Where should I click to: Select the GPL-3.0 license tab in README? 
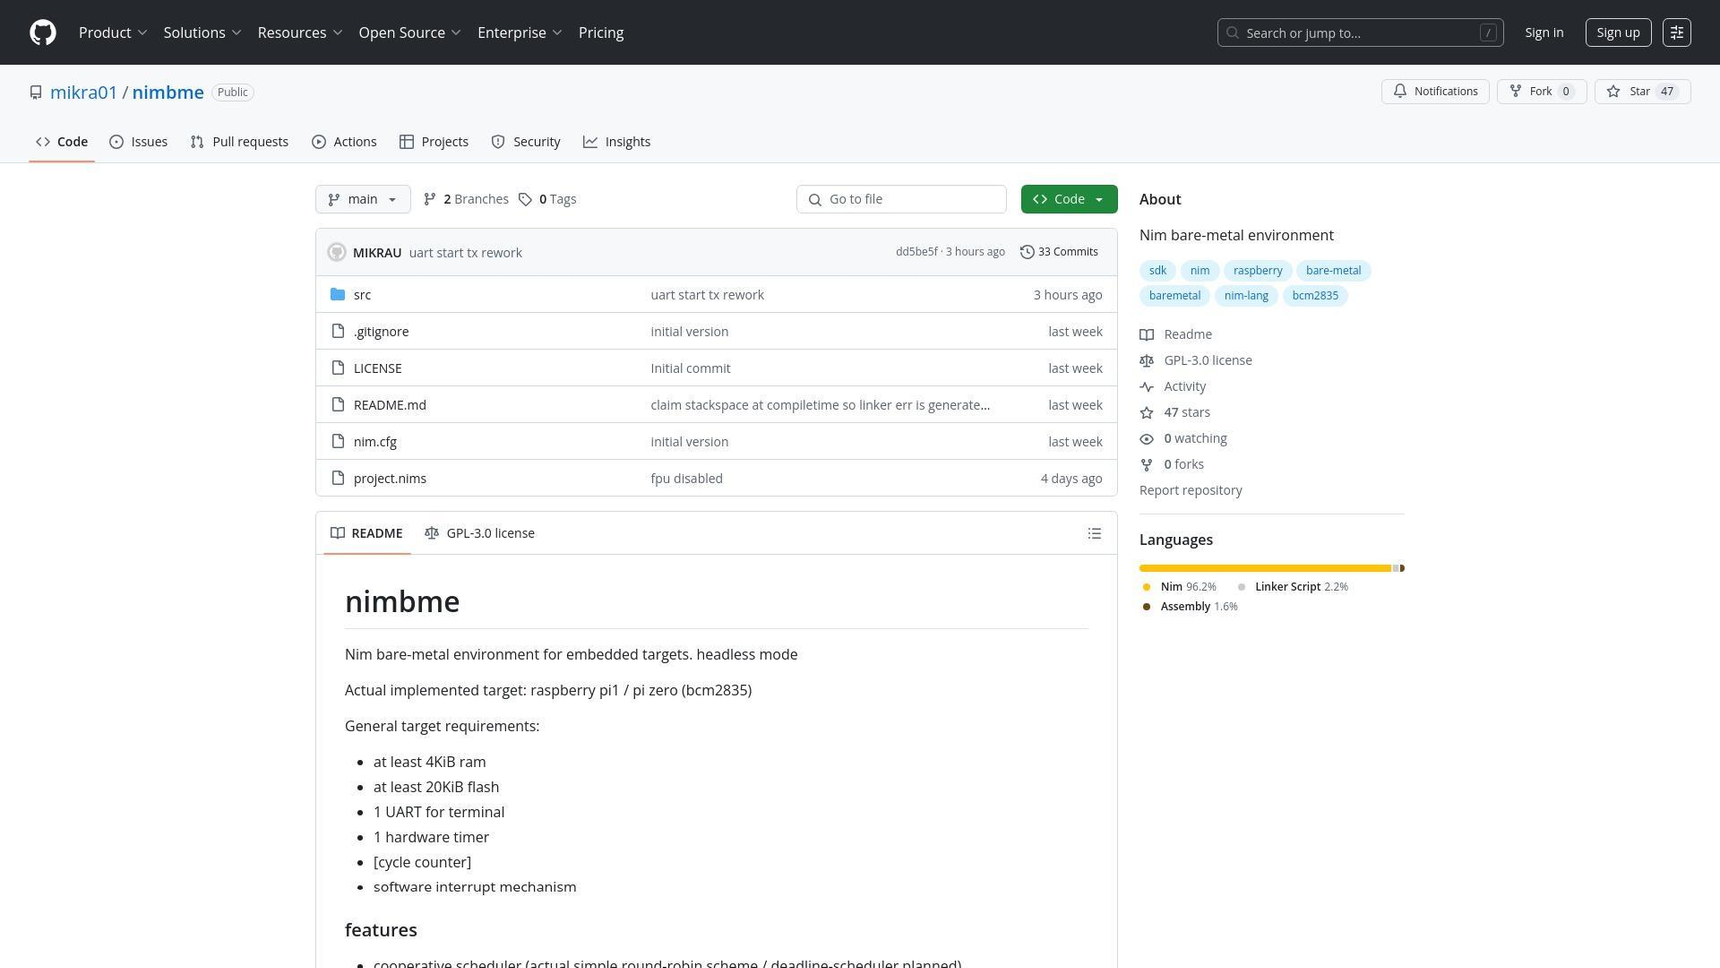coord(480,533)
